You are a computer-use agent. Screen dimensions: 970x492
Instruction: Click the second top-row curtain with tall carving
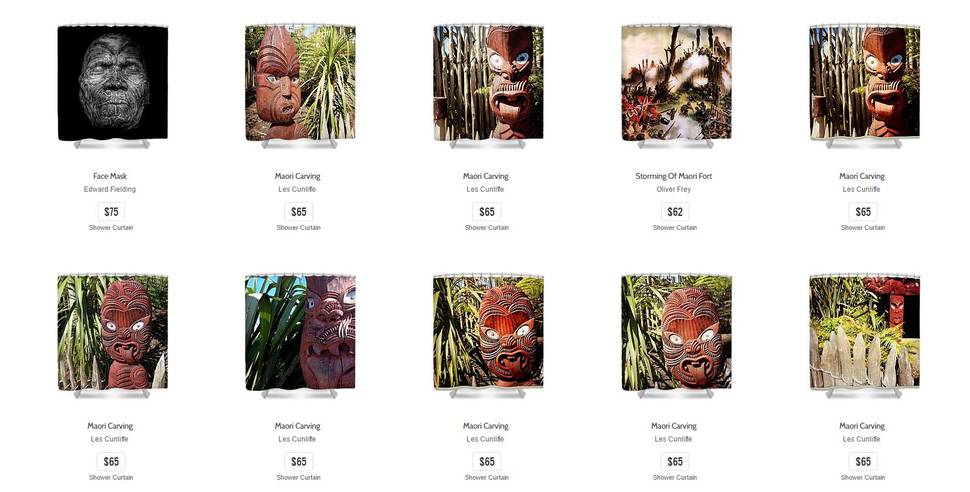click(300, 83)
